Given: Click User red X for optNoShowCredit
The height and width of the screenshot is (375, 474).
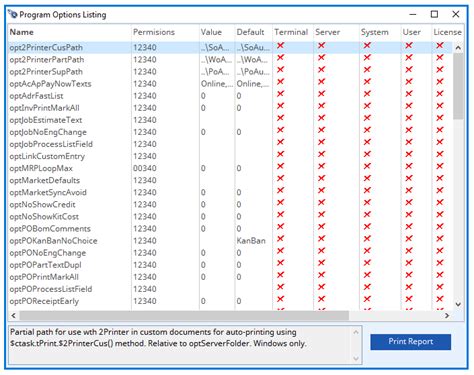Looking at the screenshot, I should coord(409,202).
